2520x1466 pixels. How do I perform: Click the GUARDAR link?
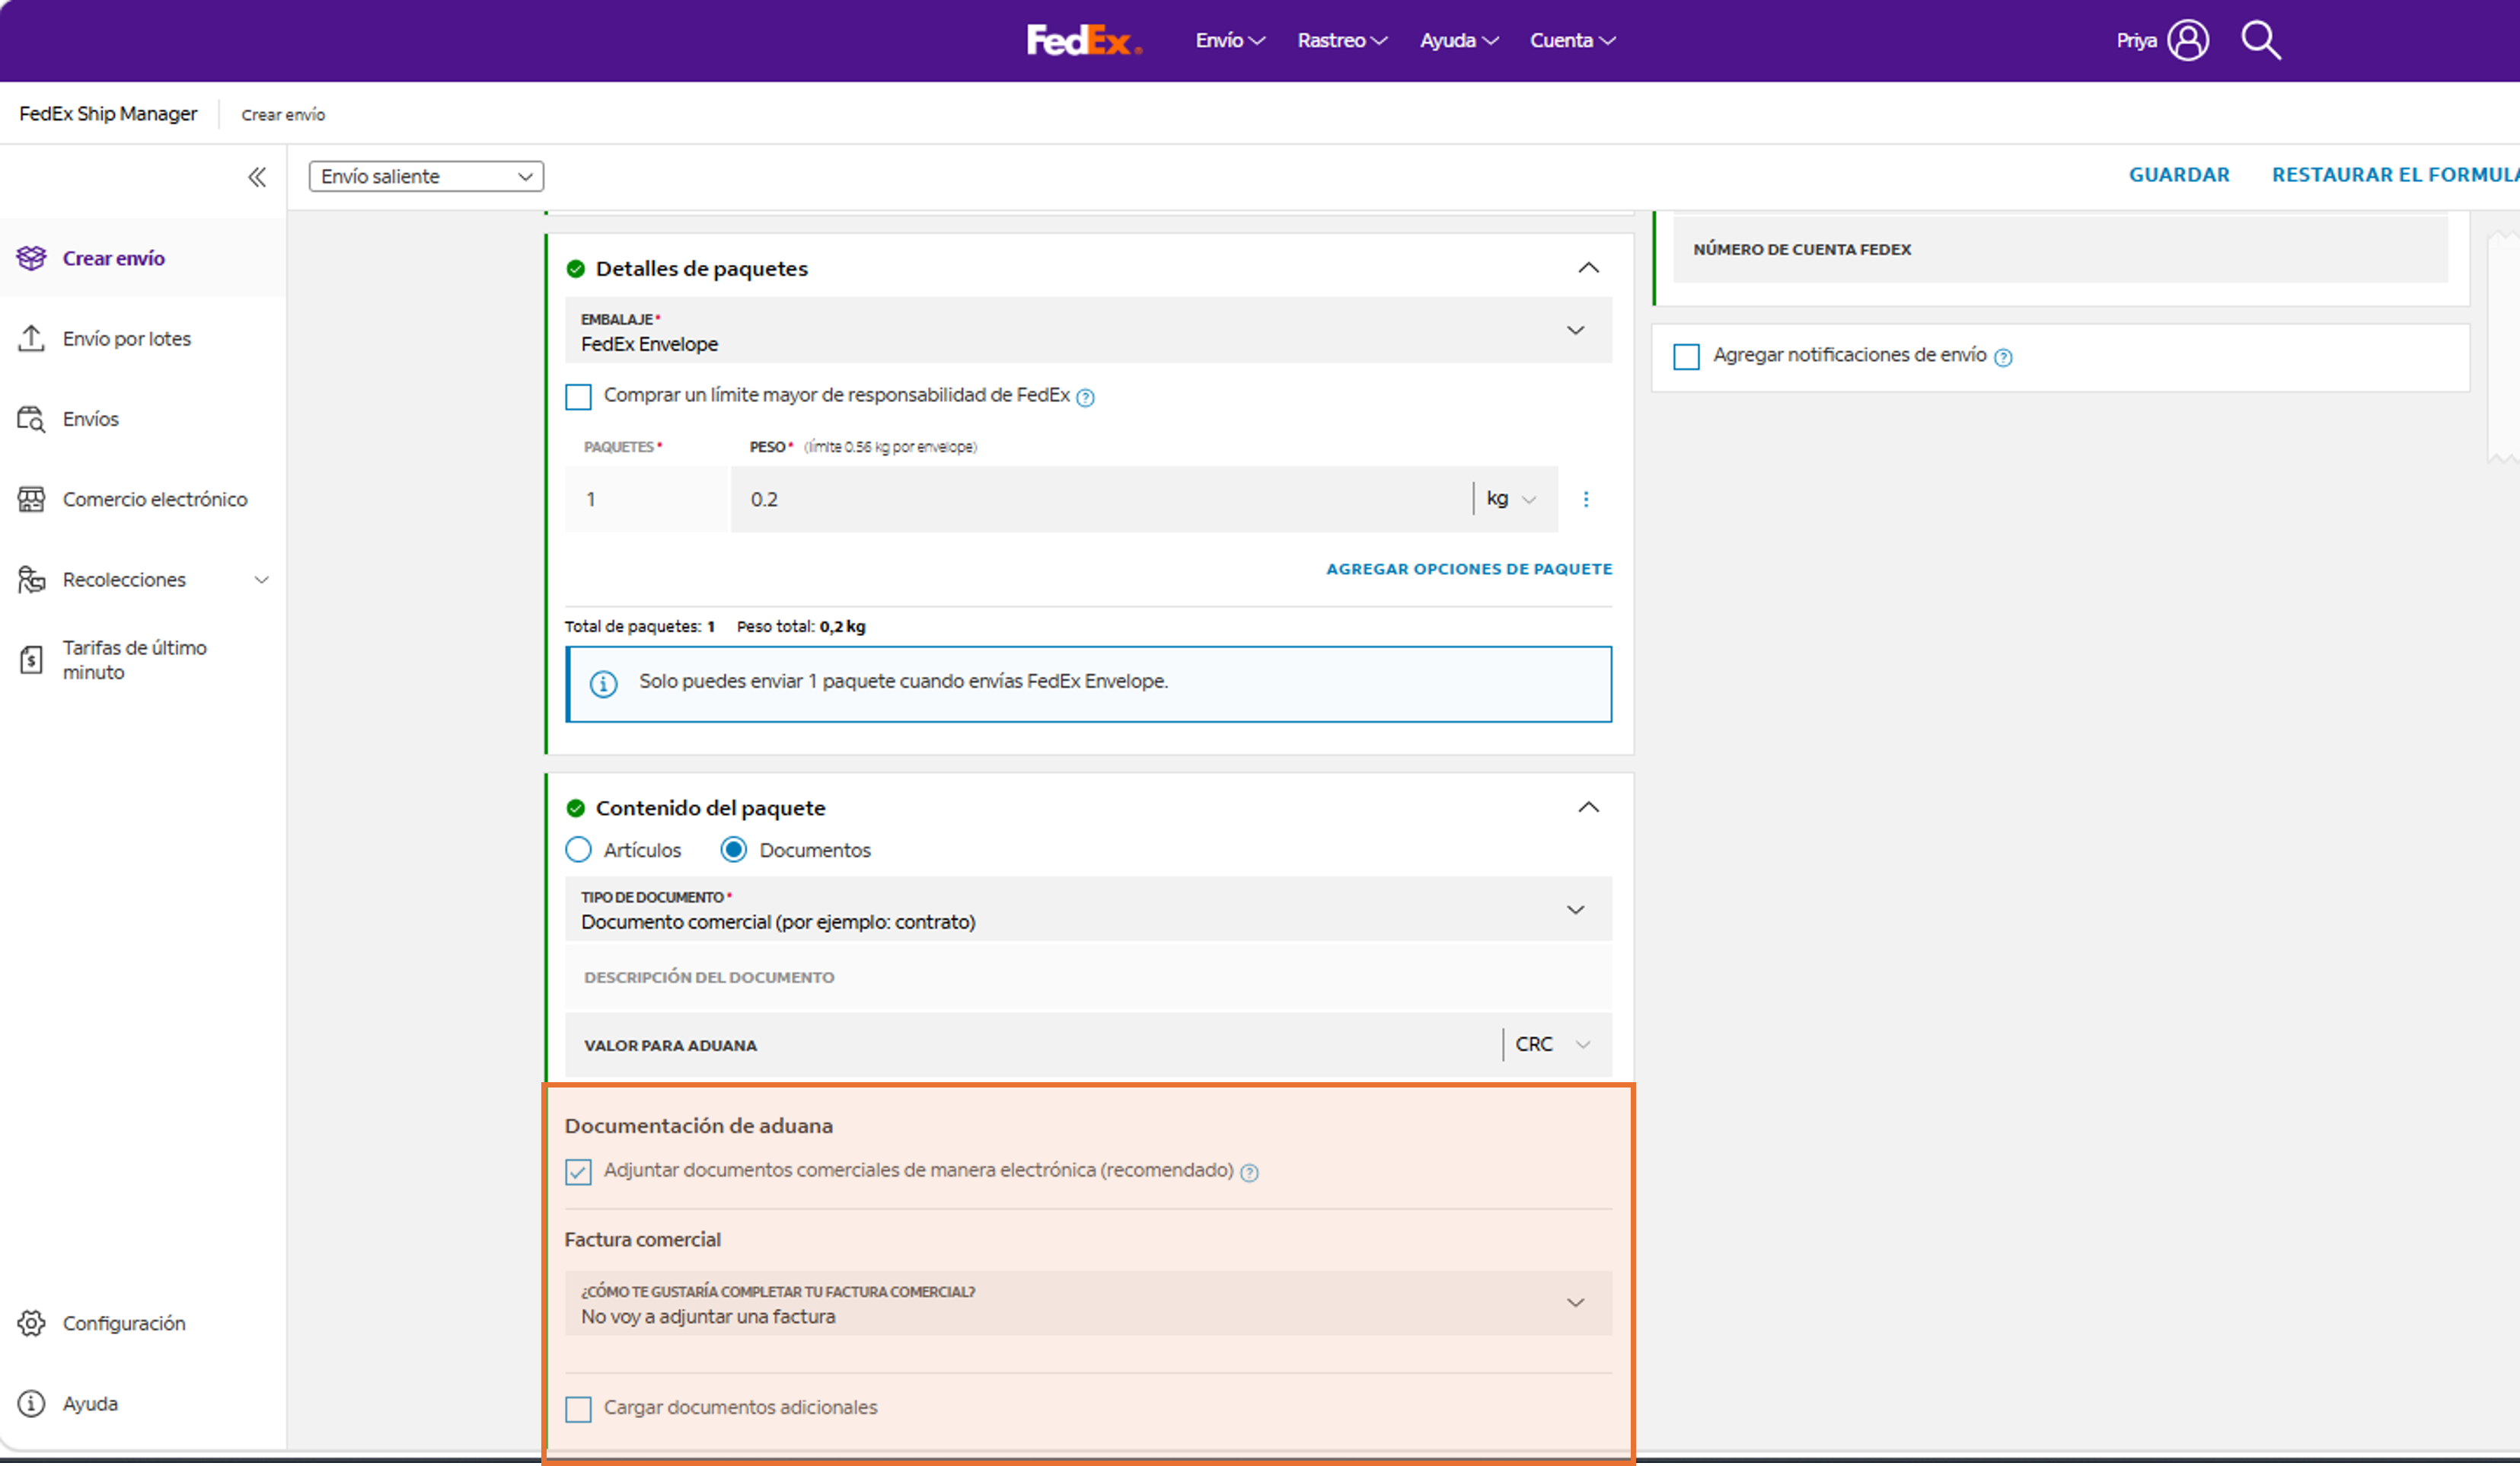pos(2179,175)
